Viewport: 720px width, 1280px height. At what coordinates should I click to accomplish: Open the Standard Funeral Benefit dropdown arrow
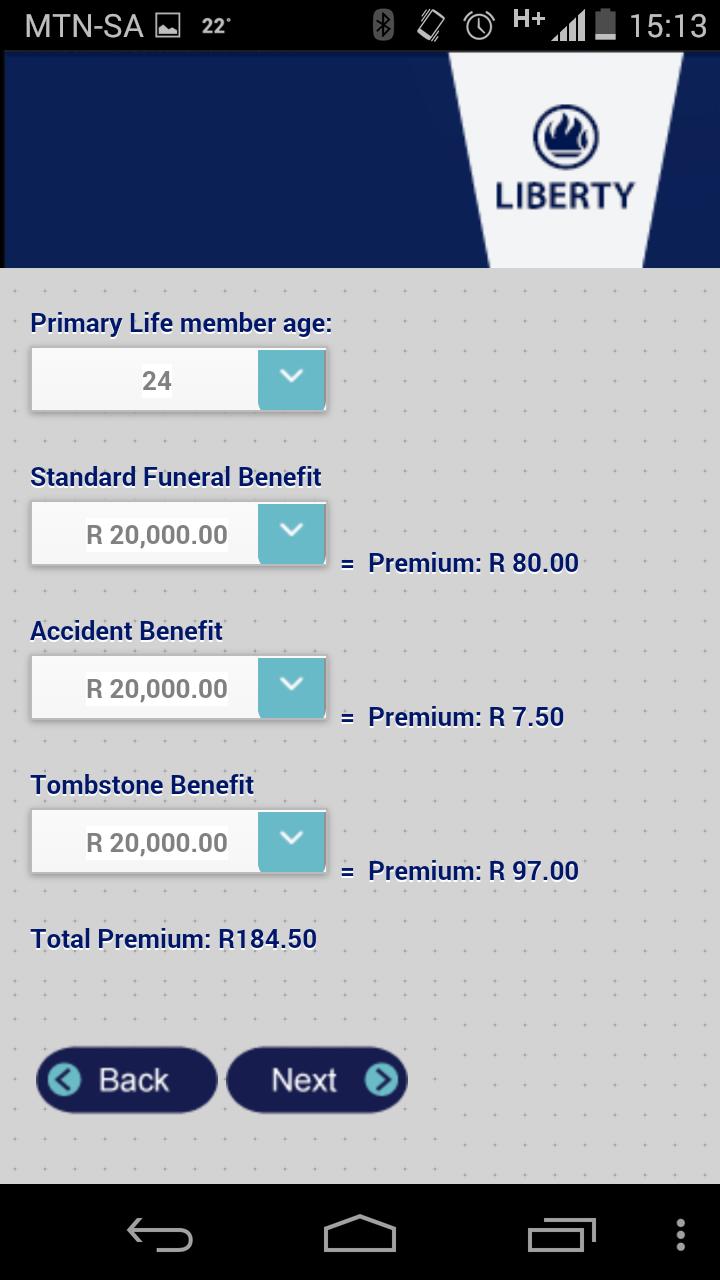tap(292, 533)
